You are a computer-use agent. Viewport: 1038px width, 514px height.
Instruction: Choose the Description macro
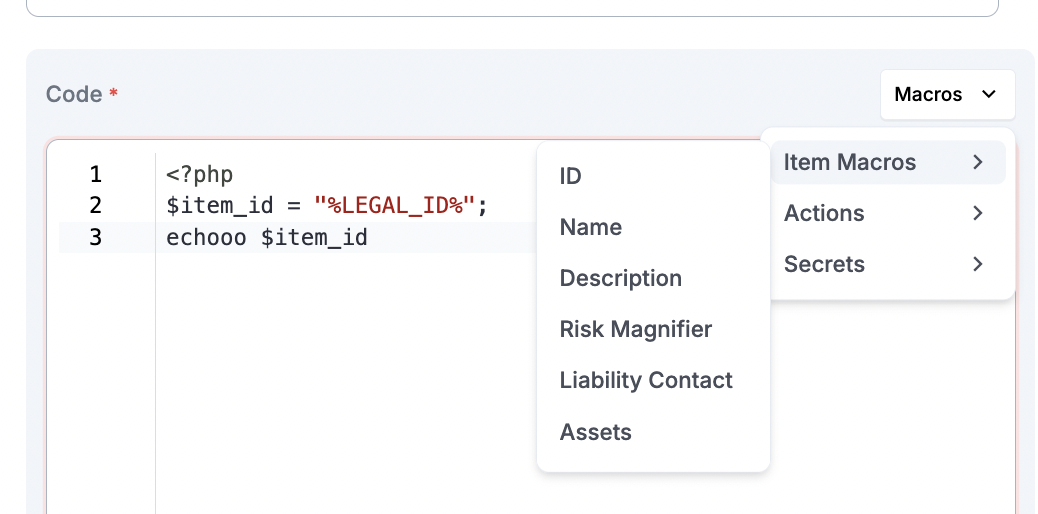click(x=620, y=279)
